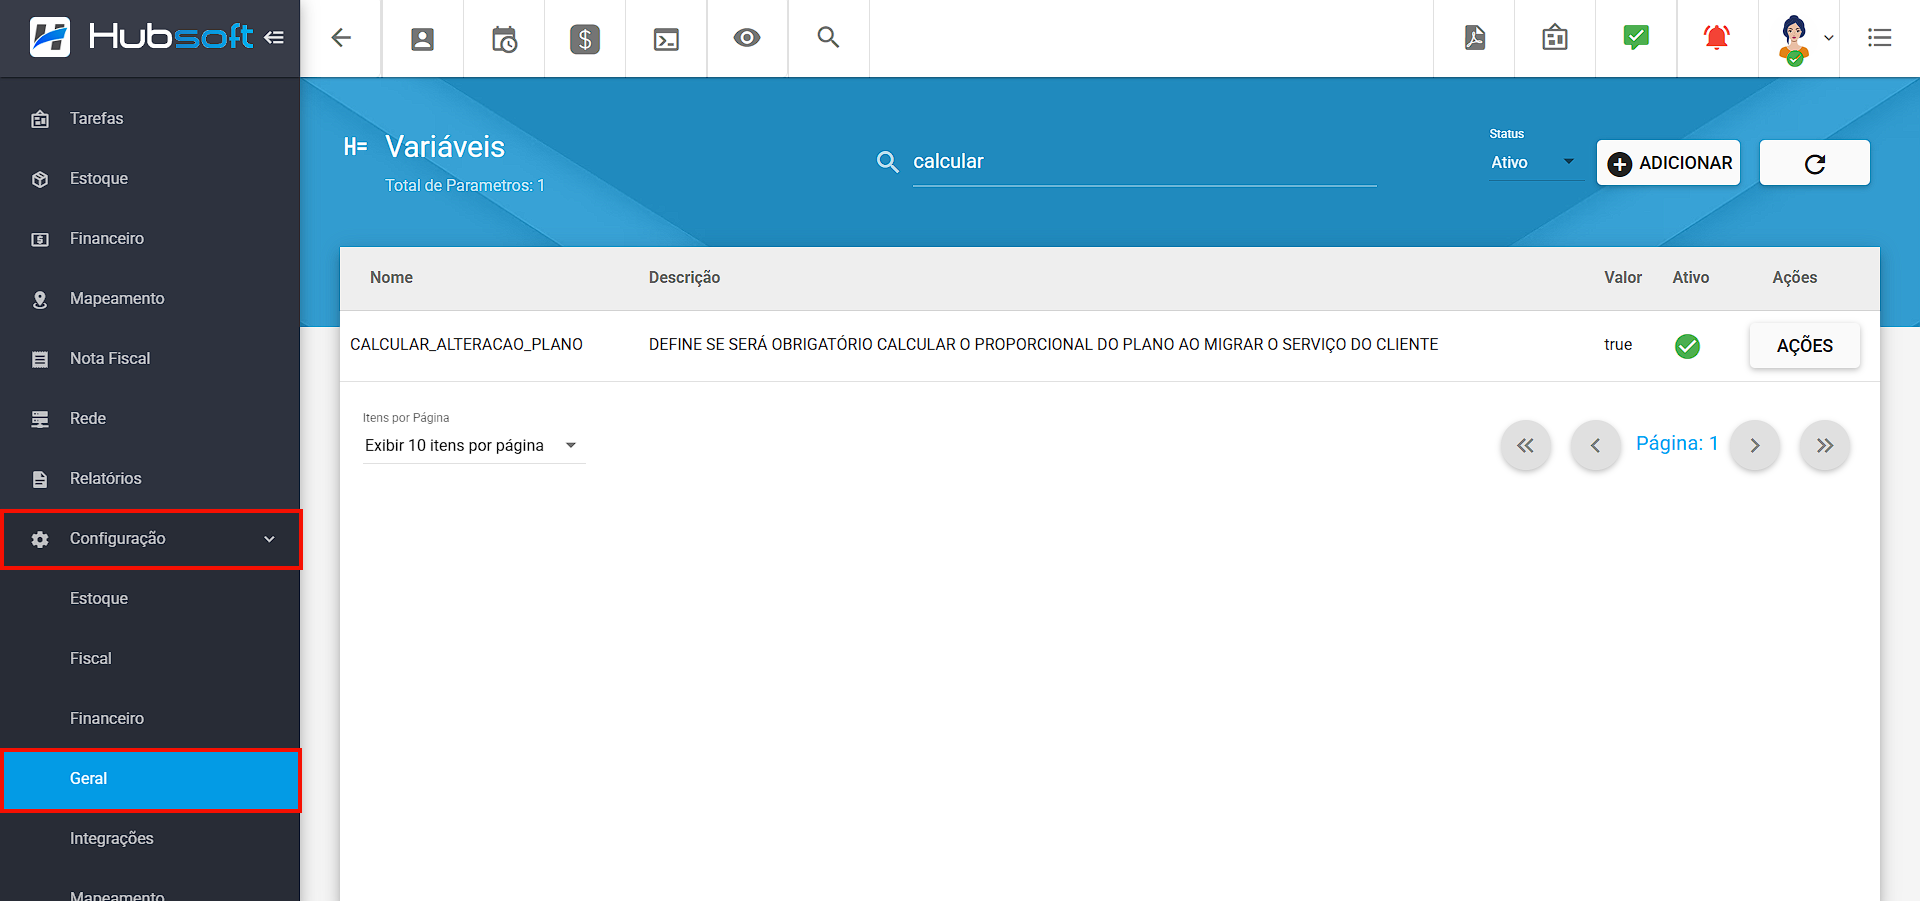This screenshot has width=1920, height=901.
Task: Open the red alarm notifications bell
Action: pos(1717,38)
